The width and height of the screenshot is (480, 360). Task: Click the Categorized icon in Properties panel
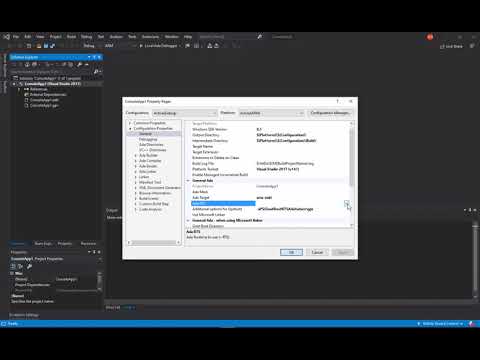click(13, 266)
